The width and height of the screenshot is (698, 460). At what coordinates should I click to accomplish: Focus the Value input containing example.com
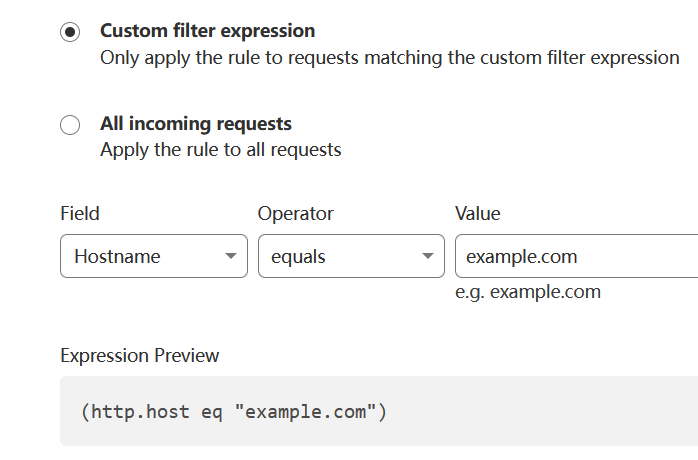[x=576, y=256]
